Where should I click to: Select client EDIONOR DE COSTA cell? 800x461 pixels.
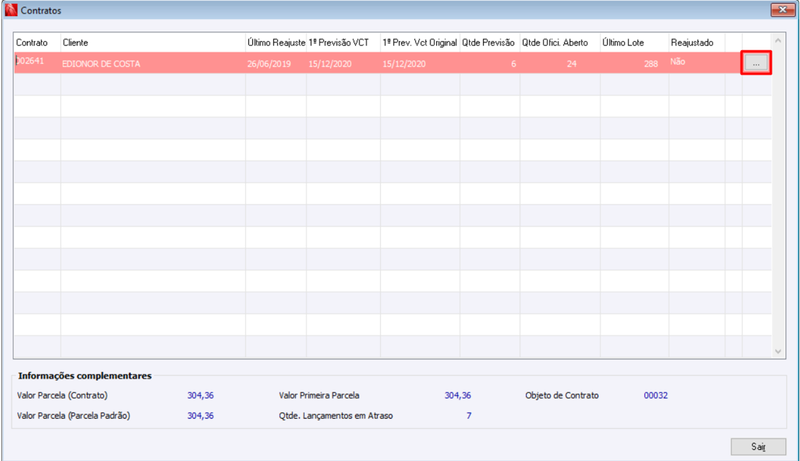point(153,63)
